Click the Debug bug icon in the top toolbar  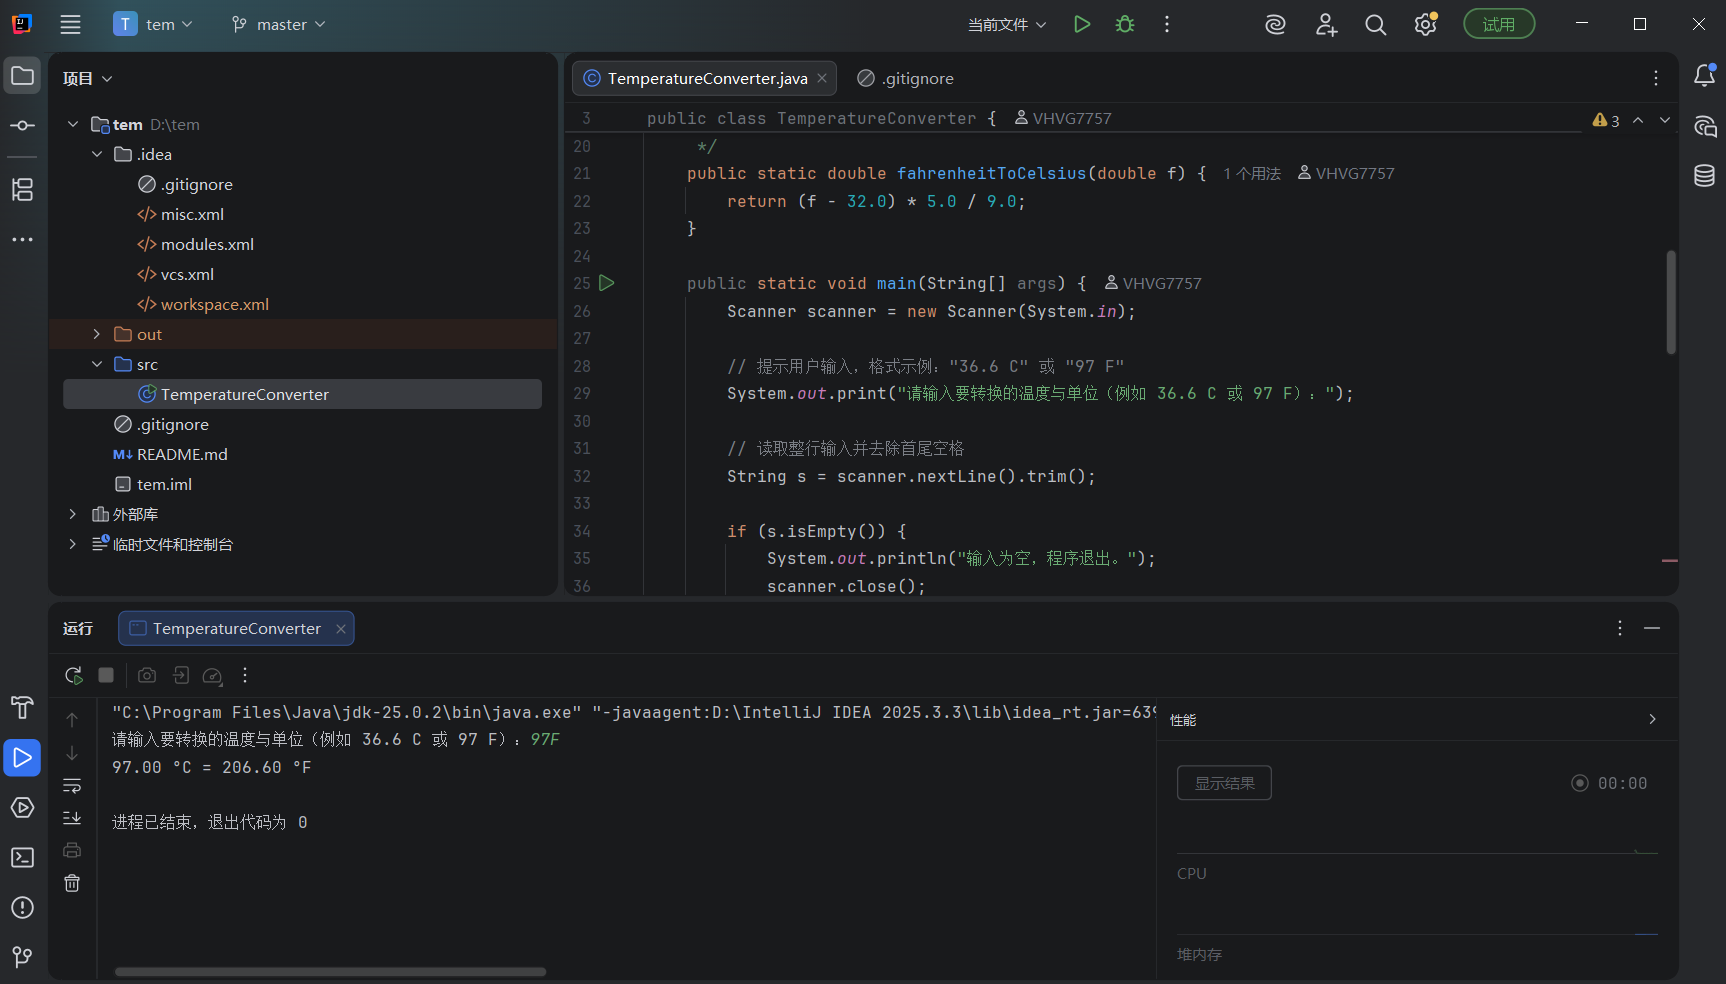click(1125, 24)
